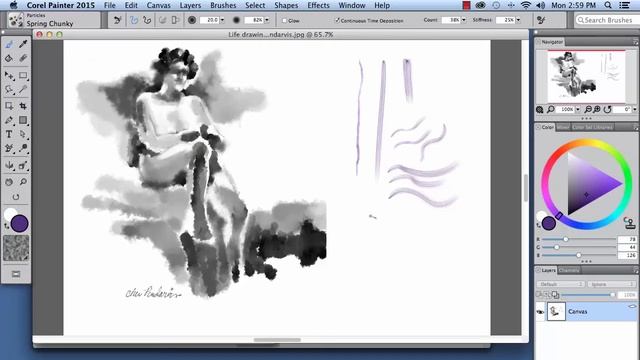Select the Text tool
Screen dimensions: 640x360
click(x=9, y=134)
